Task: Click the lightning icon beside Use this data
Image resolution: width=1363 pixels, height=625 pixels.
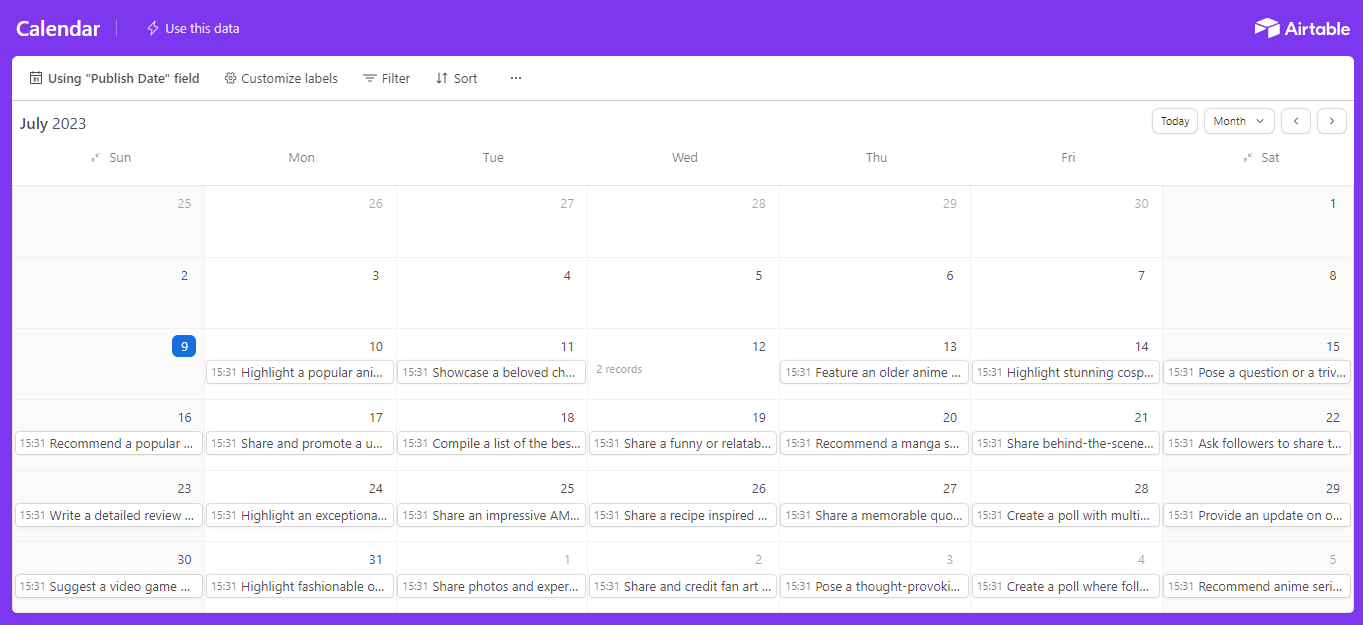Action: (153, 28)
